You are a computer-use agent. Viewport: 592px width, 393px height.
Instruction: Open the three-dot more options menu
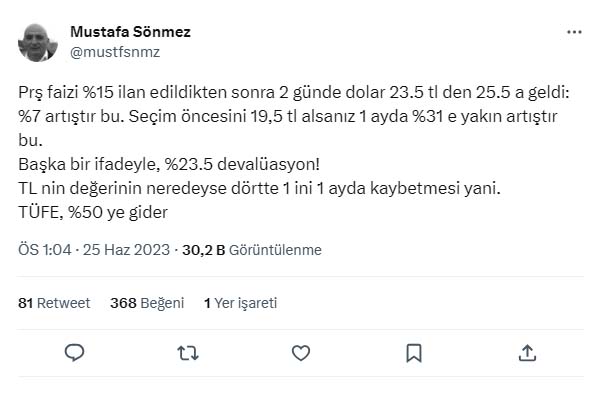[x=574, y=32]
